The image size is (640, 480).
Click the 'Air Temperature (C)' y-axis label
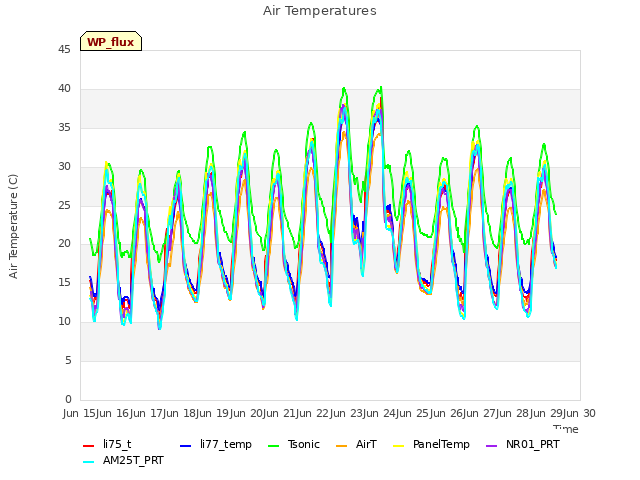(x=13, y=227)
